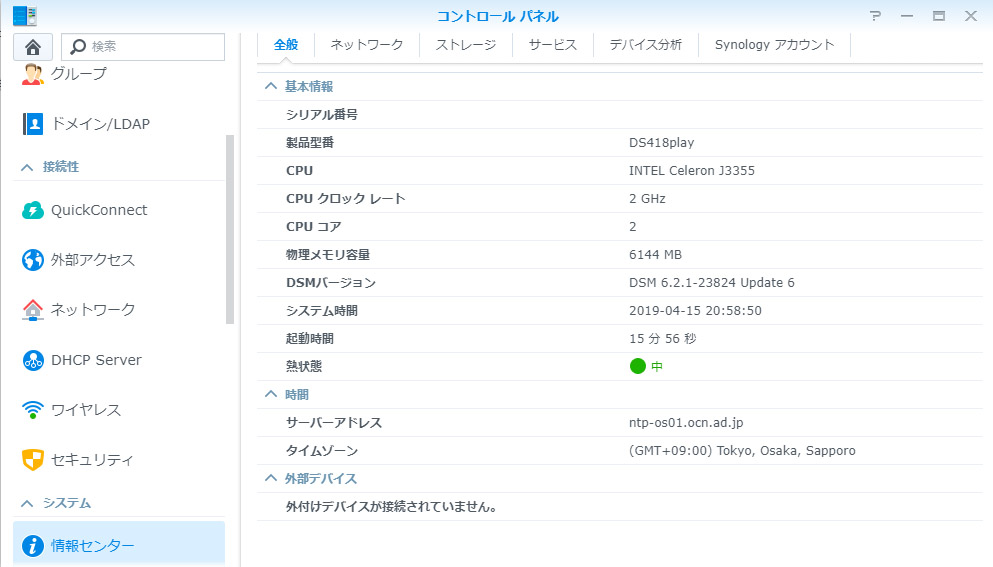Click the 6144 MB memory value

[x=655, y=255]
